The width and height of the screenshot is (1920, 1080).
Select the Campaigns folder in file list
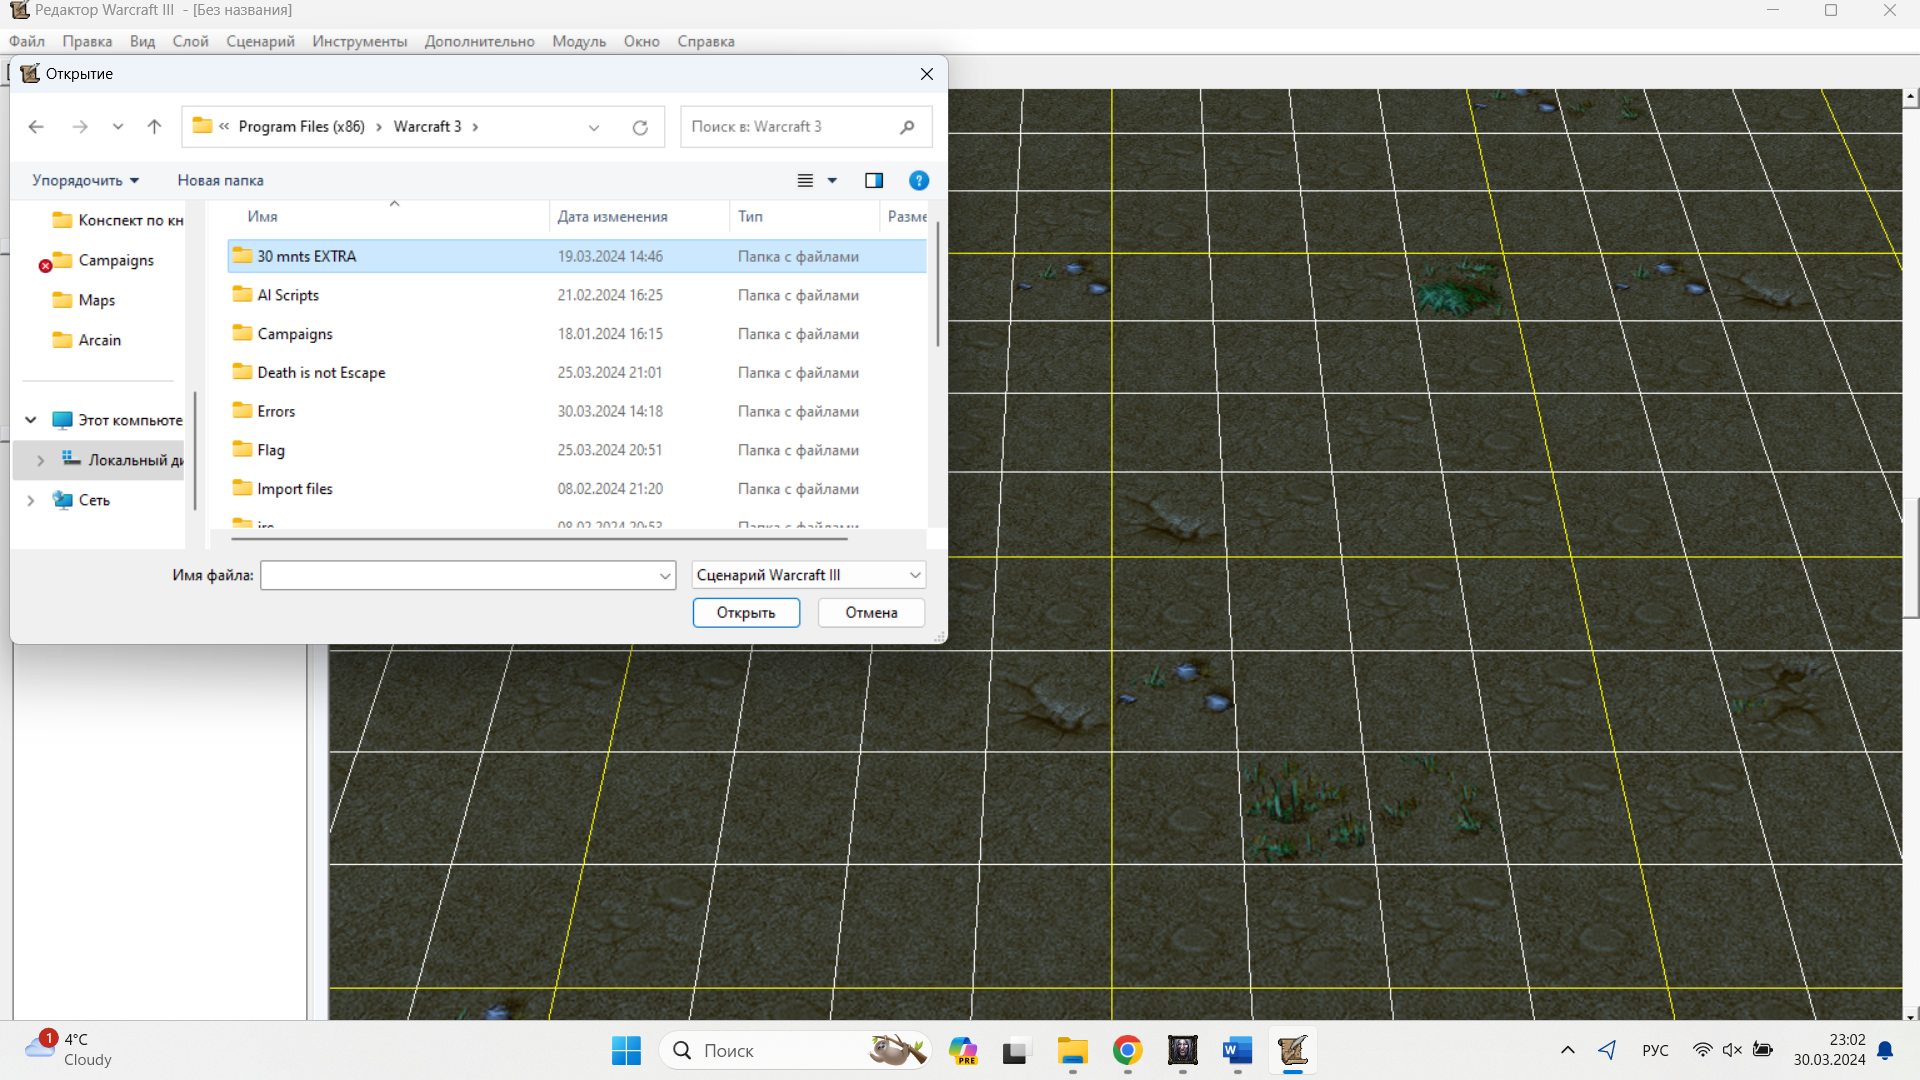(x=577, y=334)
